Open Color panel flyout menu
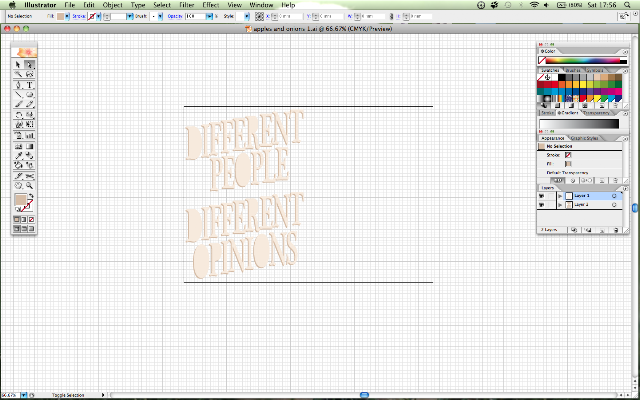Screen dimensions: 640x400 625,52
